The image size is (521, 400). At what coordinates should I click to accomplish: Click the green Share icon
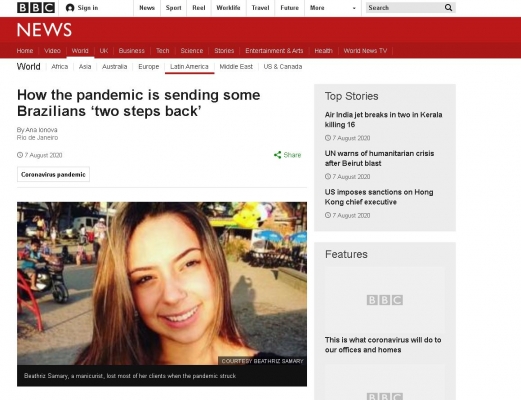[277, 155]
